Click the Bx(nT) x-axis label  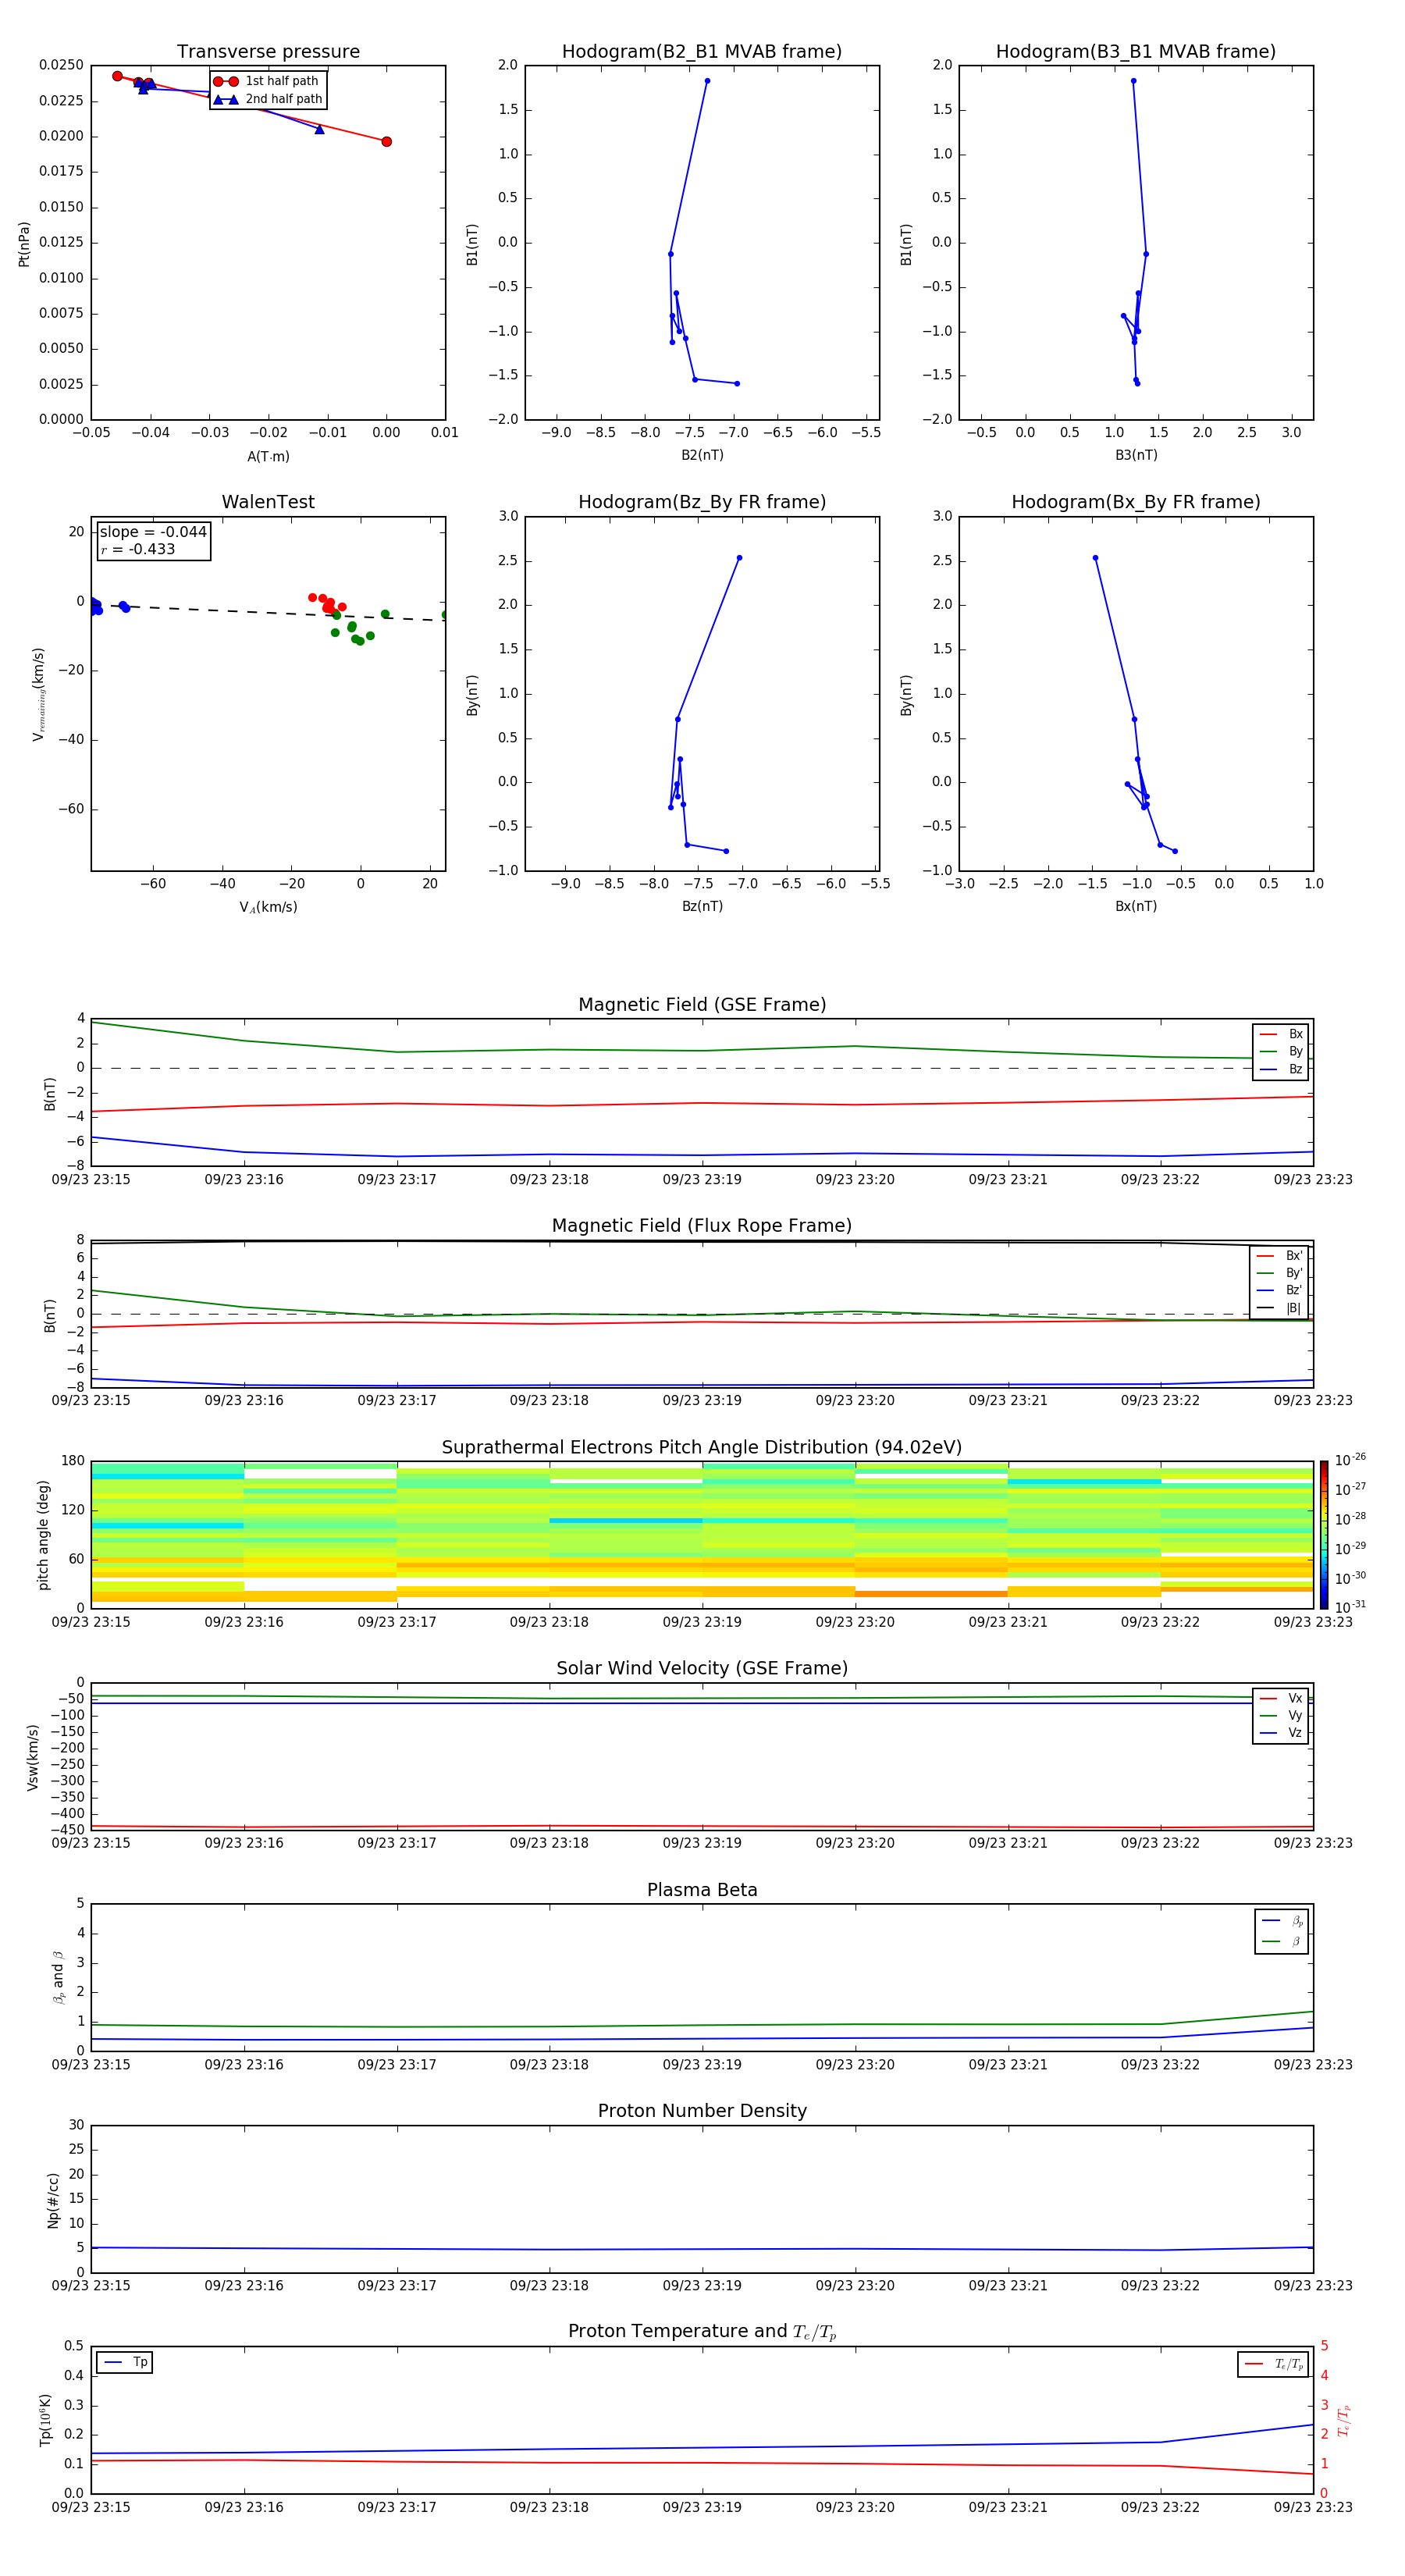coord(1136,906)
